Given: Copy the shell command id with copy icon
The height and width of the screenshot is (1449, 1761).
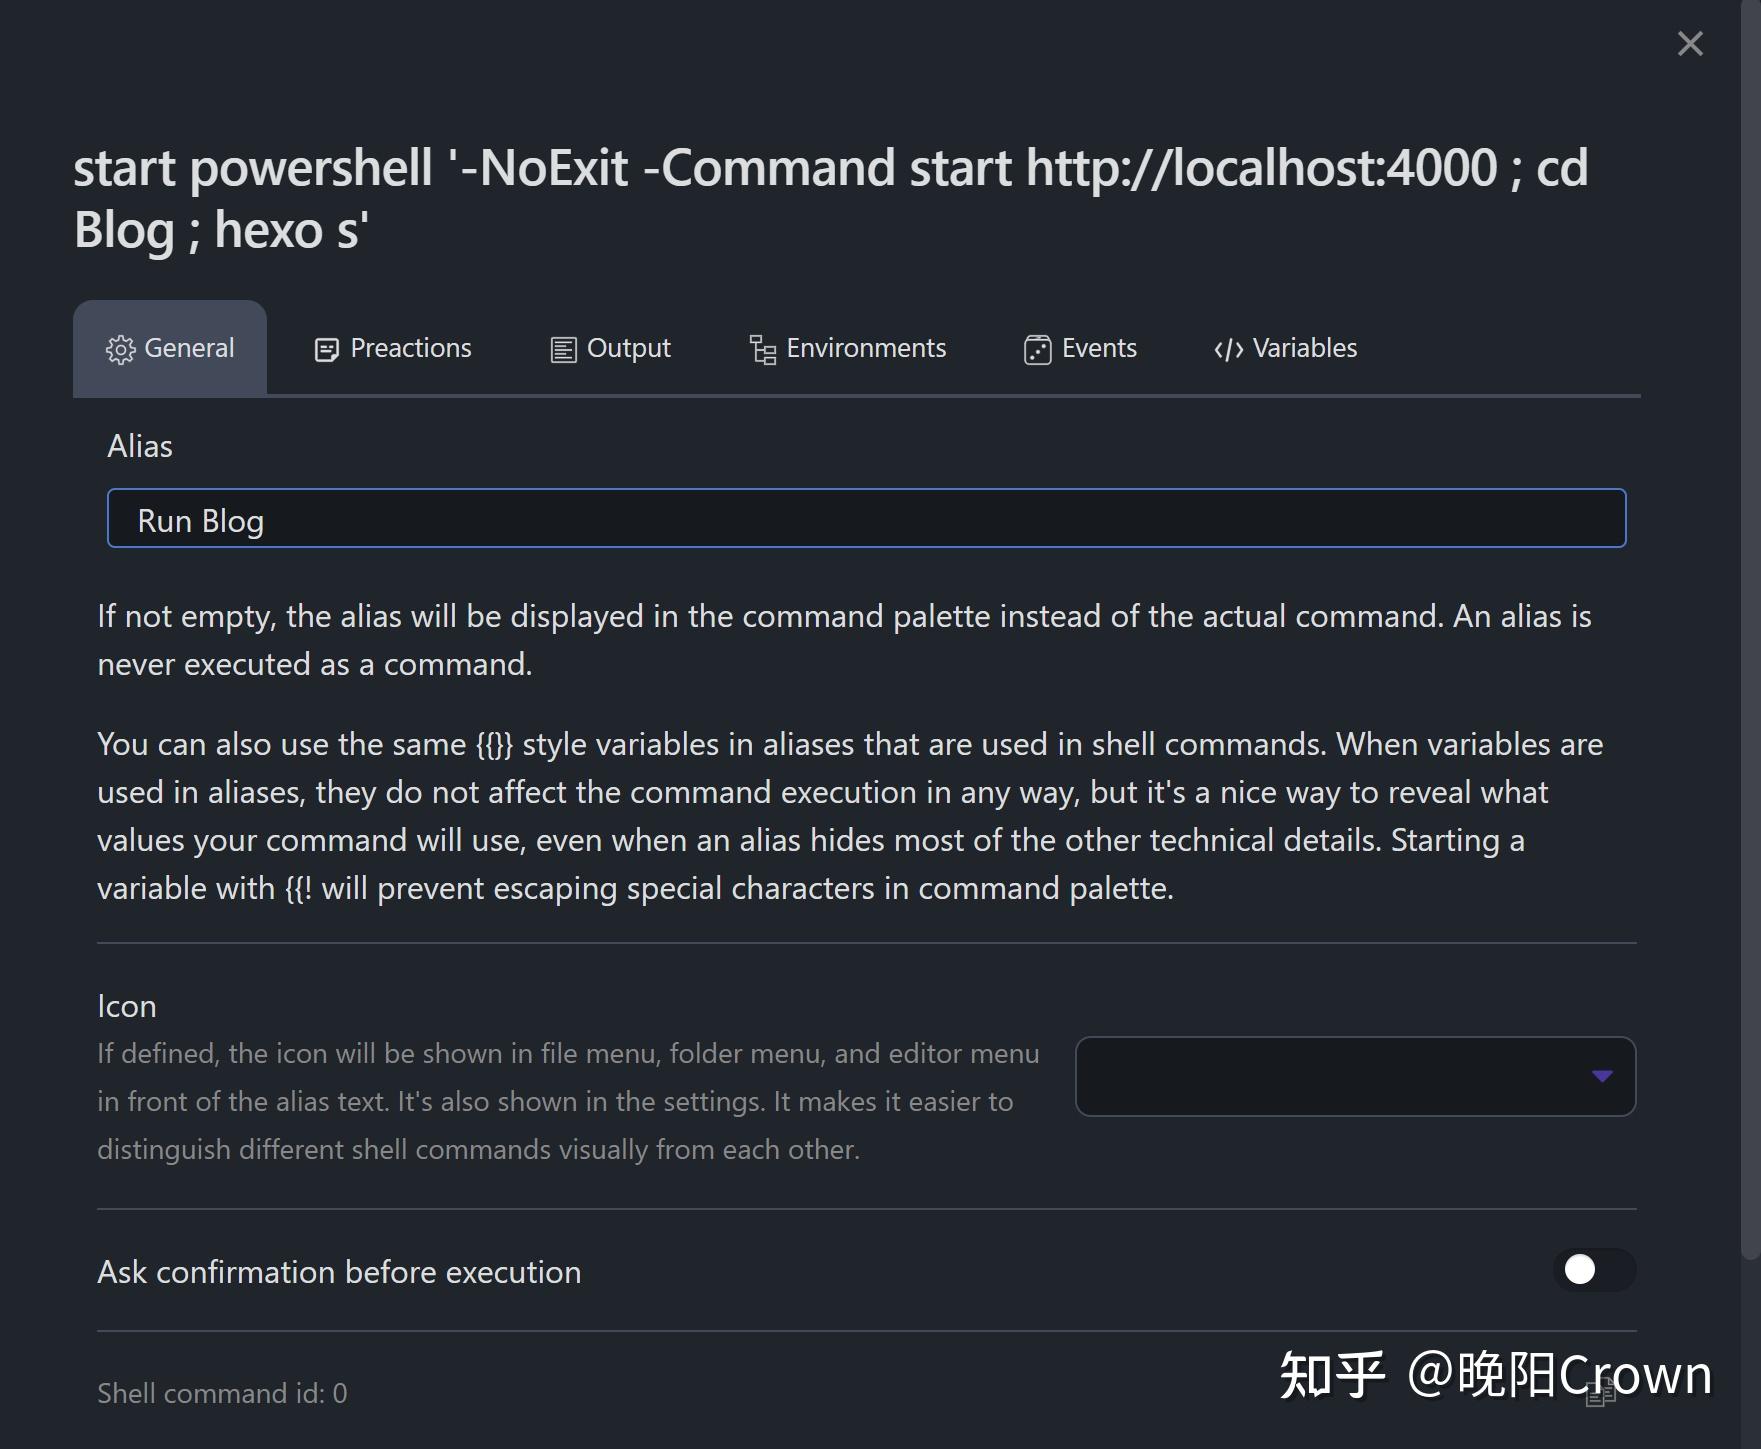Looking at the screenshot, I should (x=1600, y=1391).
